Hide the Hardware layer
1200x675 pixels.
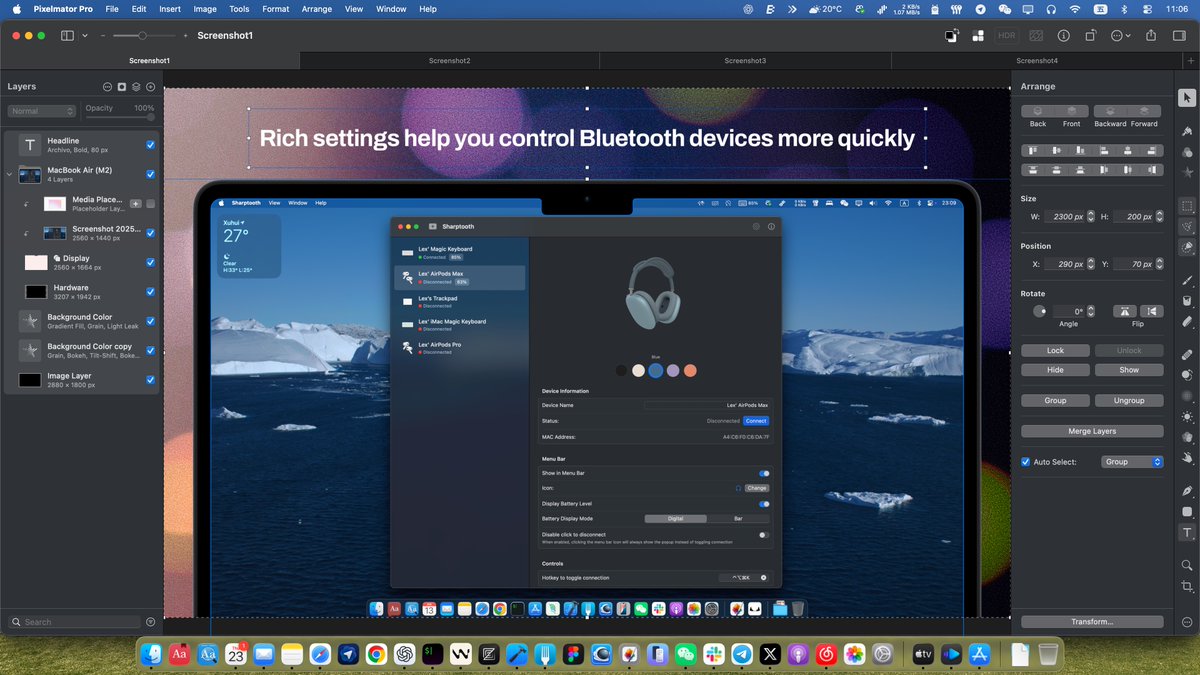point(150,292)
